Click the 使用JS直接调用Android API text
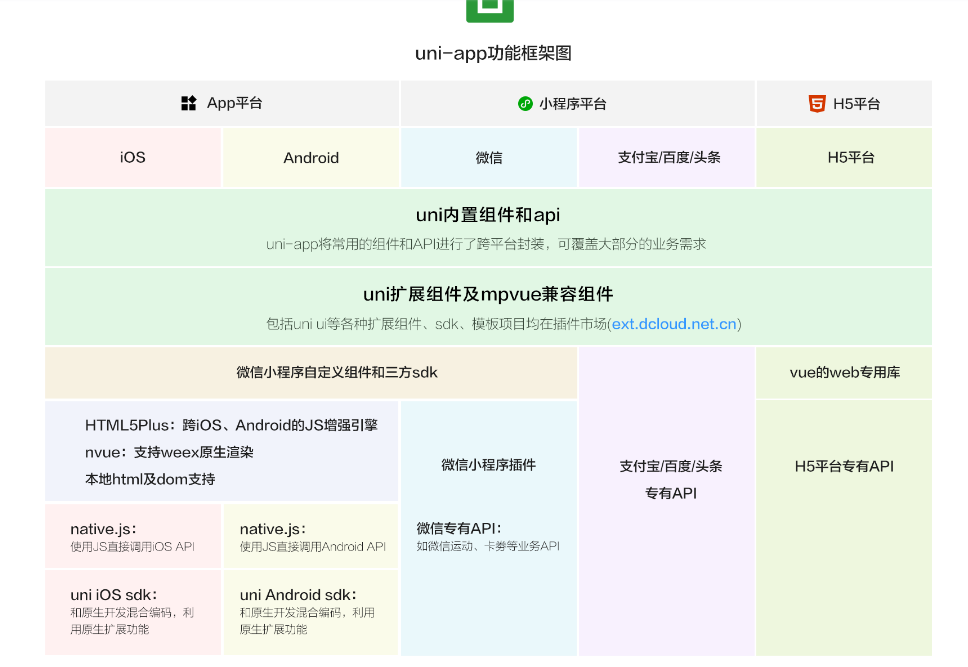Image resolution: width=968 pixels, height=667 pixels. [313, 547]
